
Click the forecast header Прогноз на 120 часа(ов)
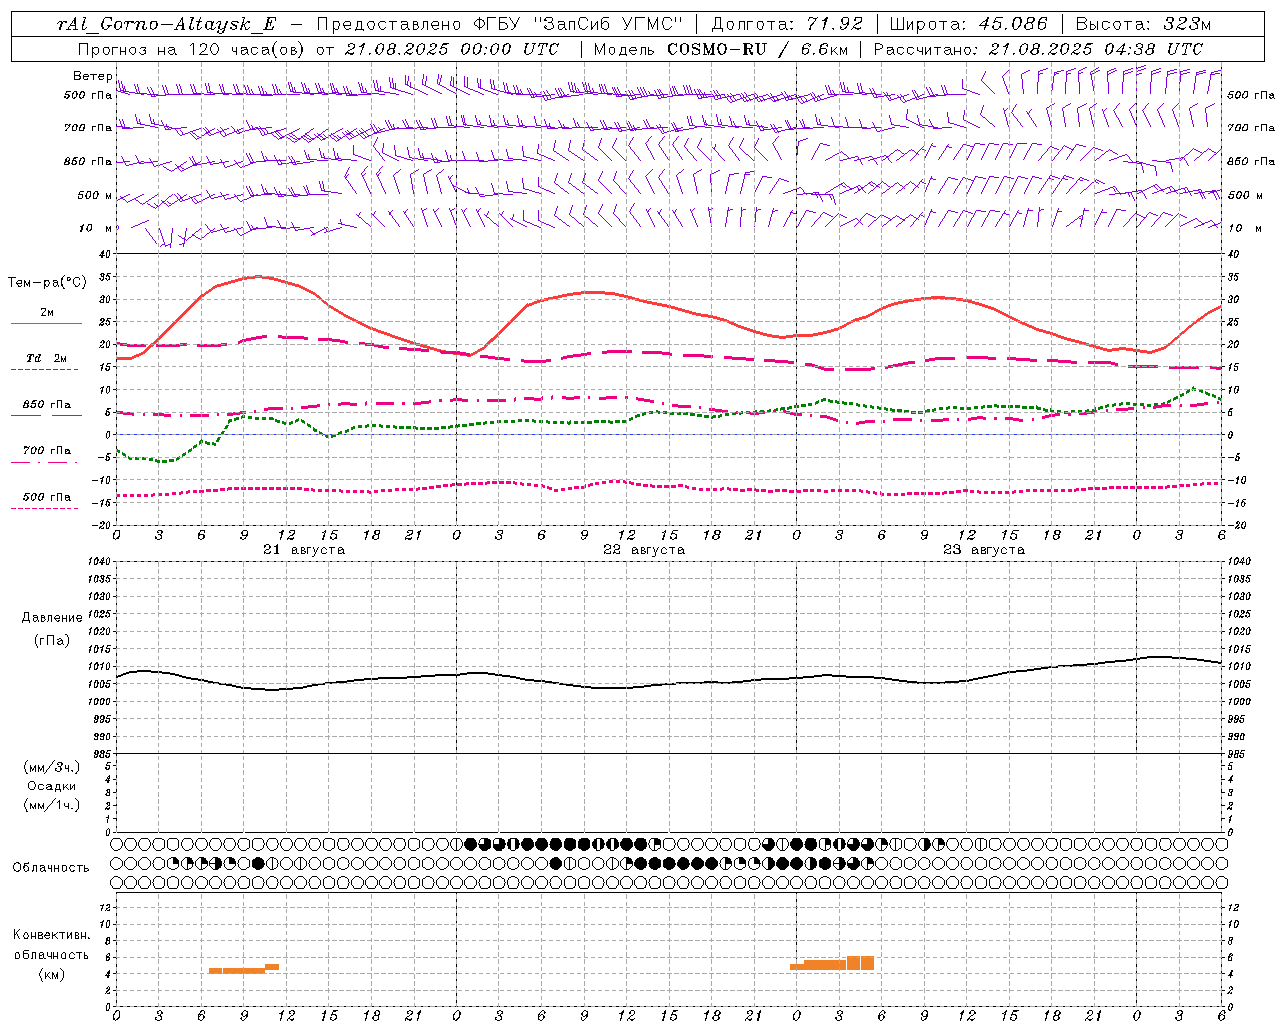(x=192, y=49)
